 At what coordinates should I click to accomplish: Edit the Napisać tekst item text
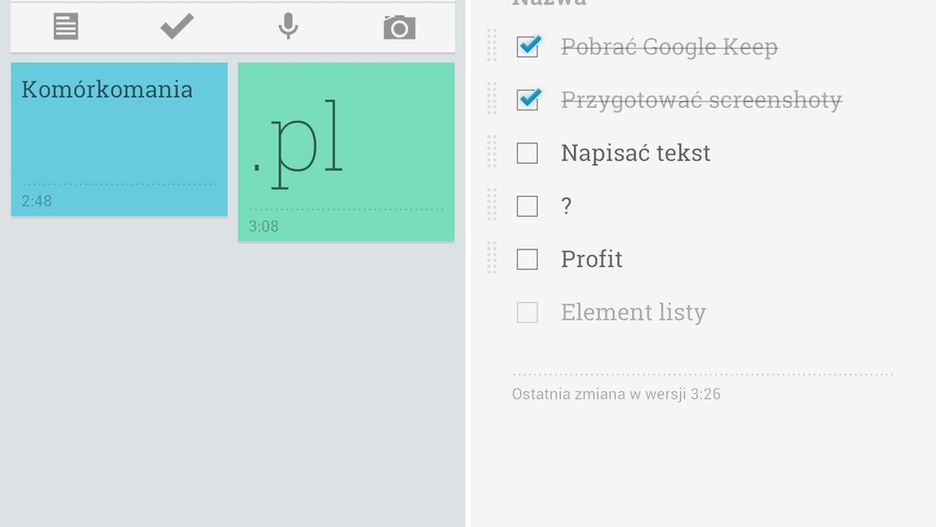pos(635,153)
